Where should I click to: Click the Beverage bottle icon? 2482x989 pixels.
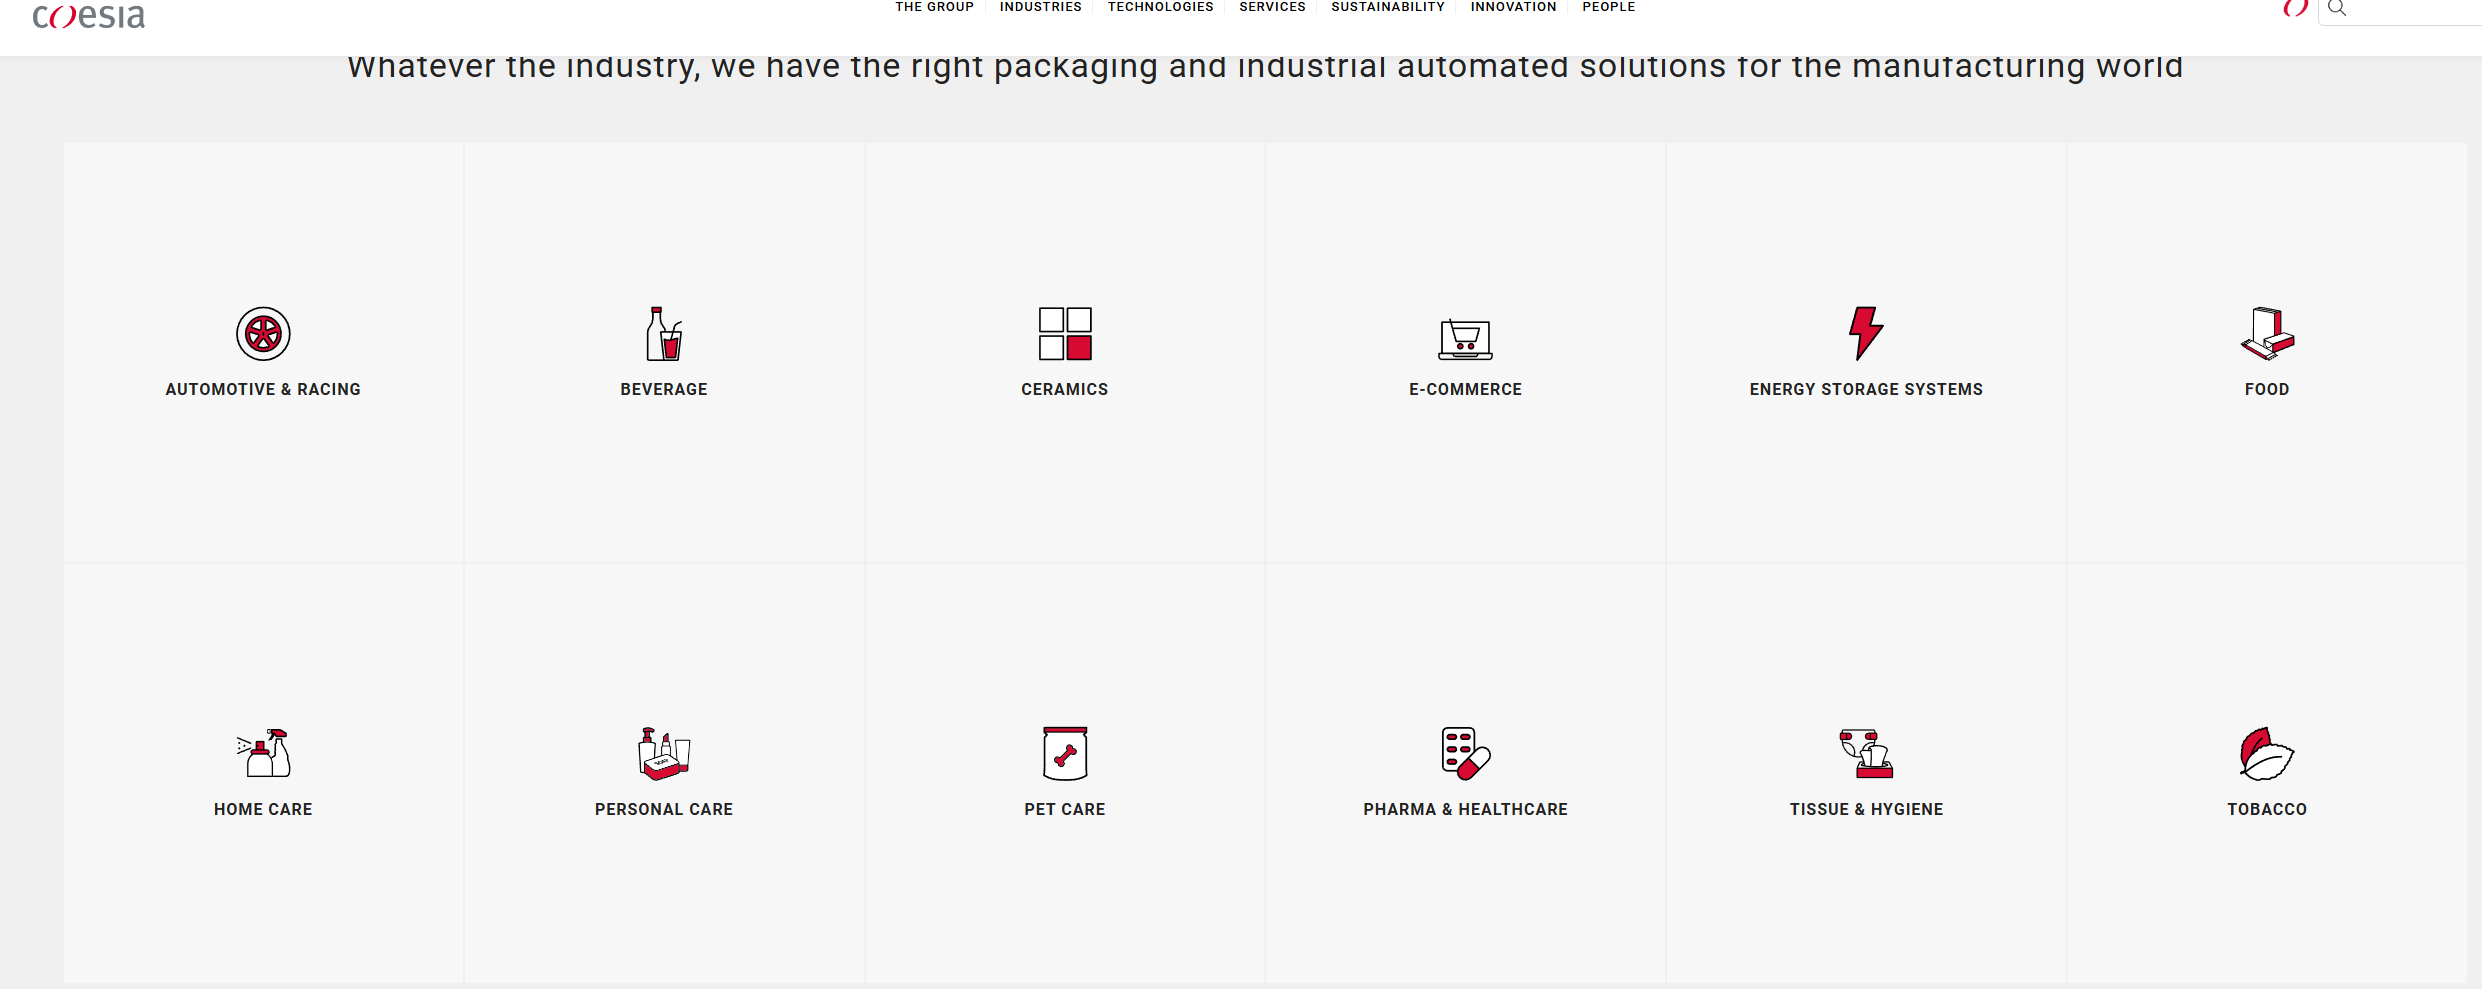click(x=664, y=334)
